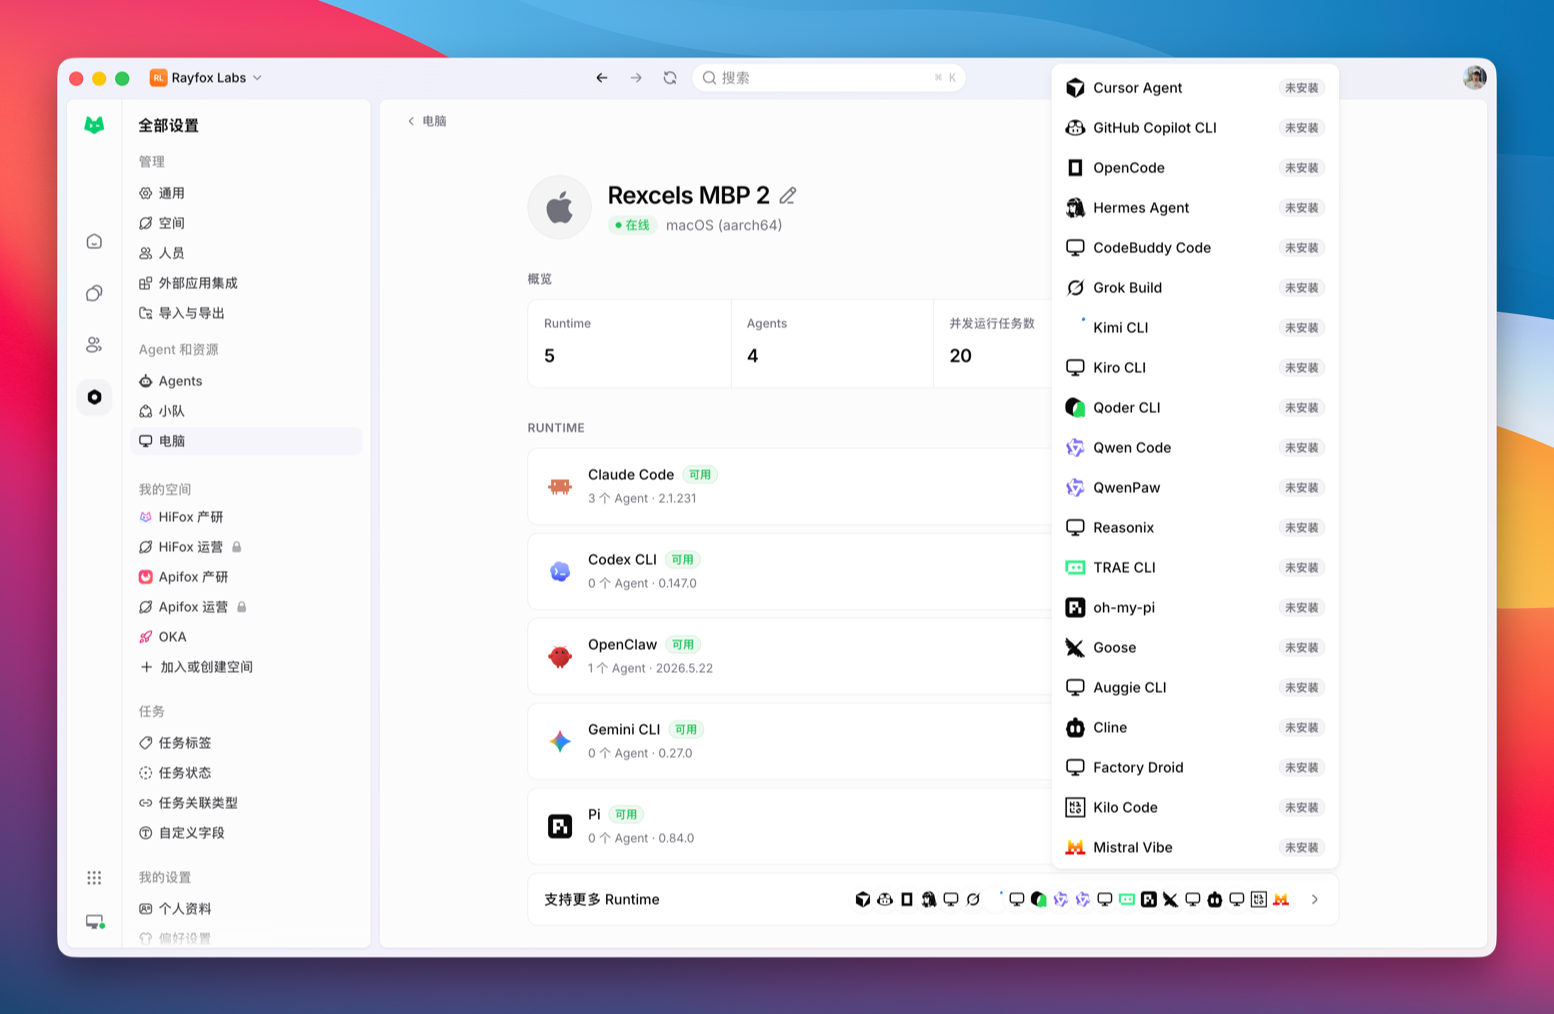Select OpenCode in runtime list

[1195, 168]
